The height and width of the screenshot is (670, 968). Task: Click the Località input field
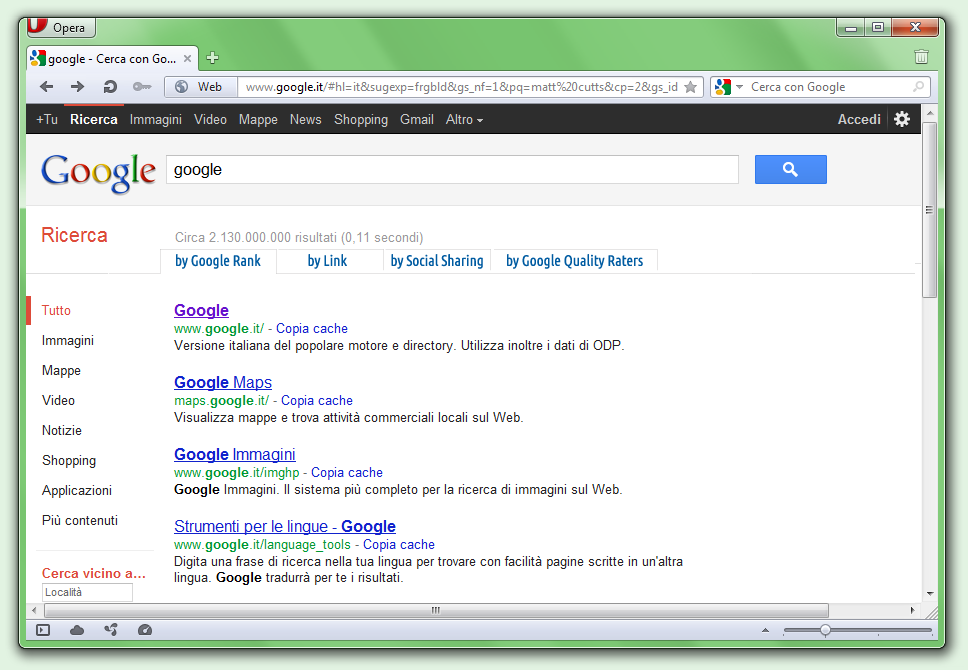tap(87, 592)
